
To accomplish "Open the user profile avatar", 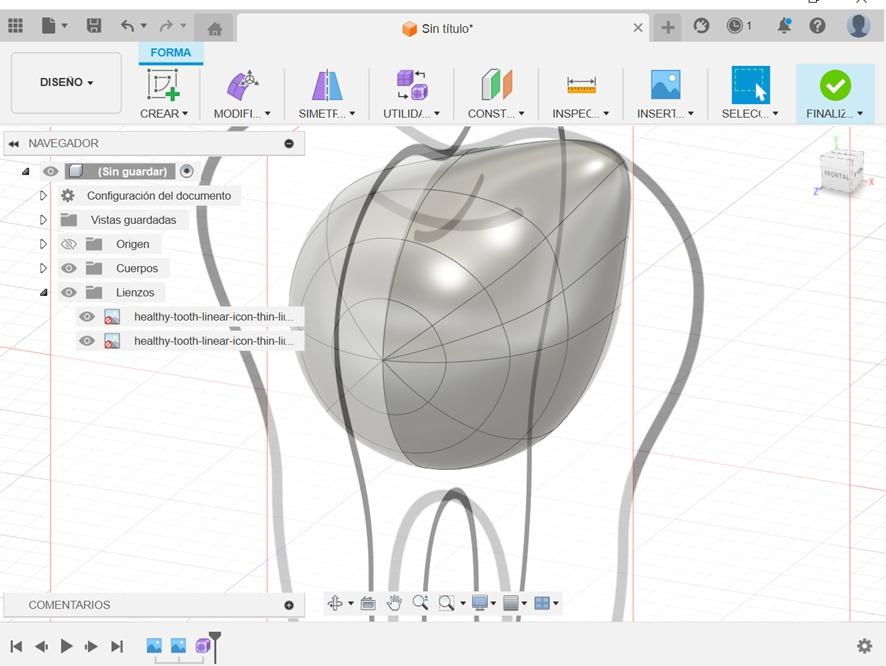I will pyautogui.click(x=858, y=26).
